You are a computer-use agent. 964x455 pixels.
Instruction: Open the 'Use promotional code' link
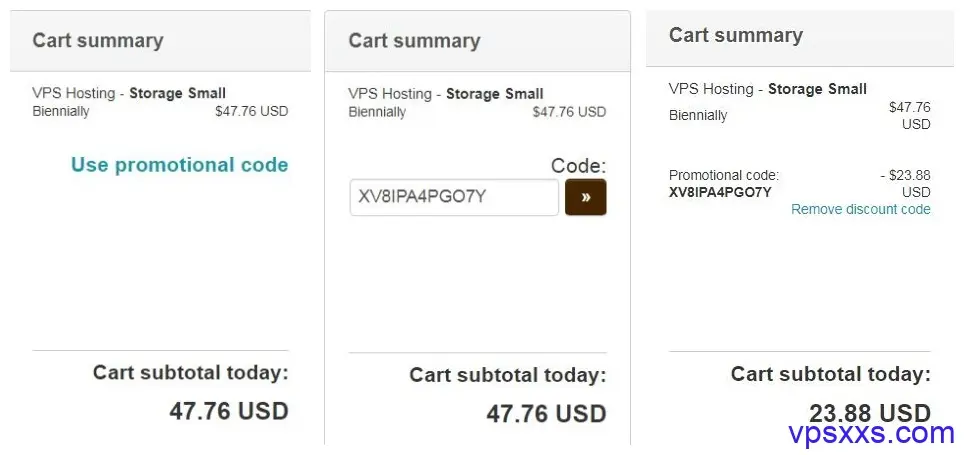(180, 165)
